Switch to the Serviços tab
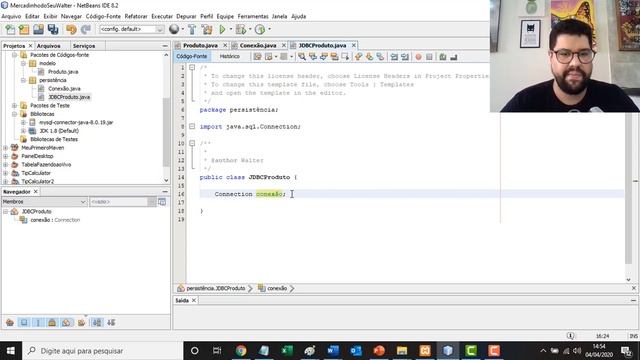Viewport: 640px width, 360px height. pyautogui.click(x=84, y=46)
